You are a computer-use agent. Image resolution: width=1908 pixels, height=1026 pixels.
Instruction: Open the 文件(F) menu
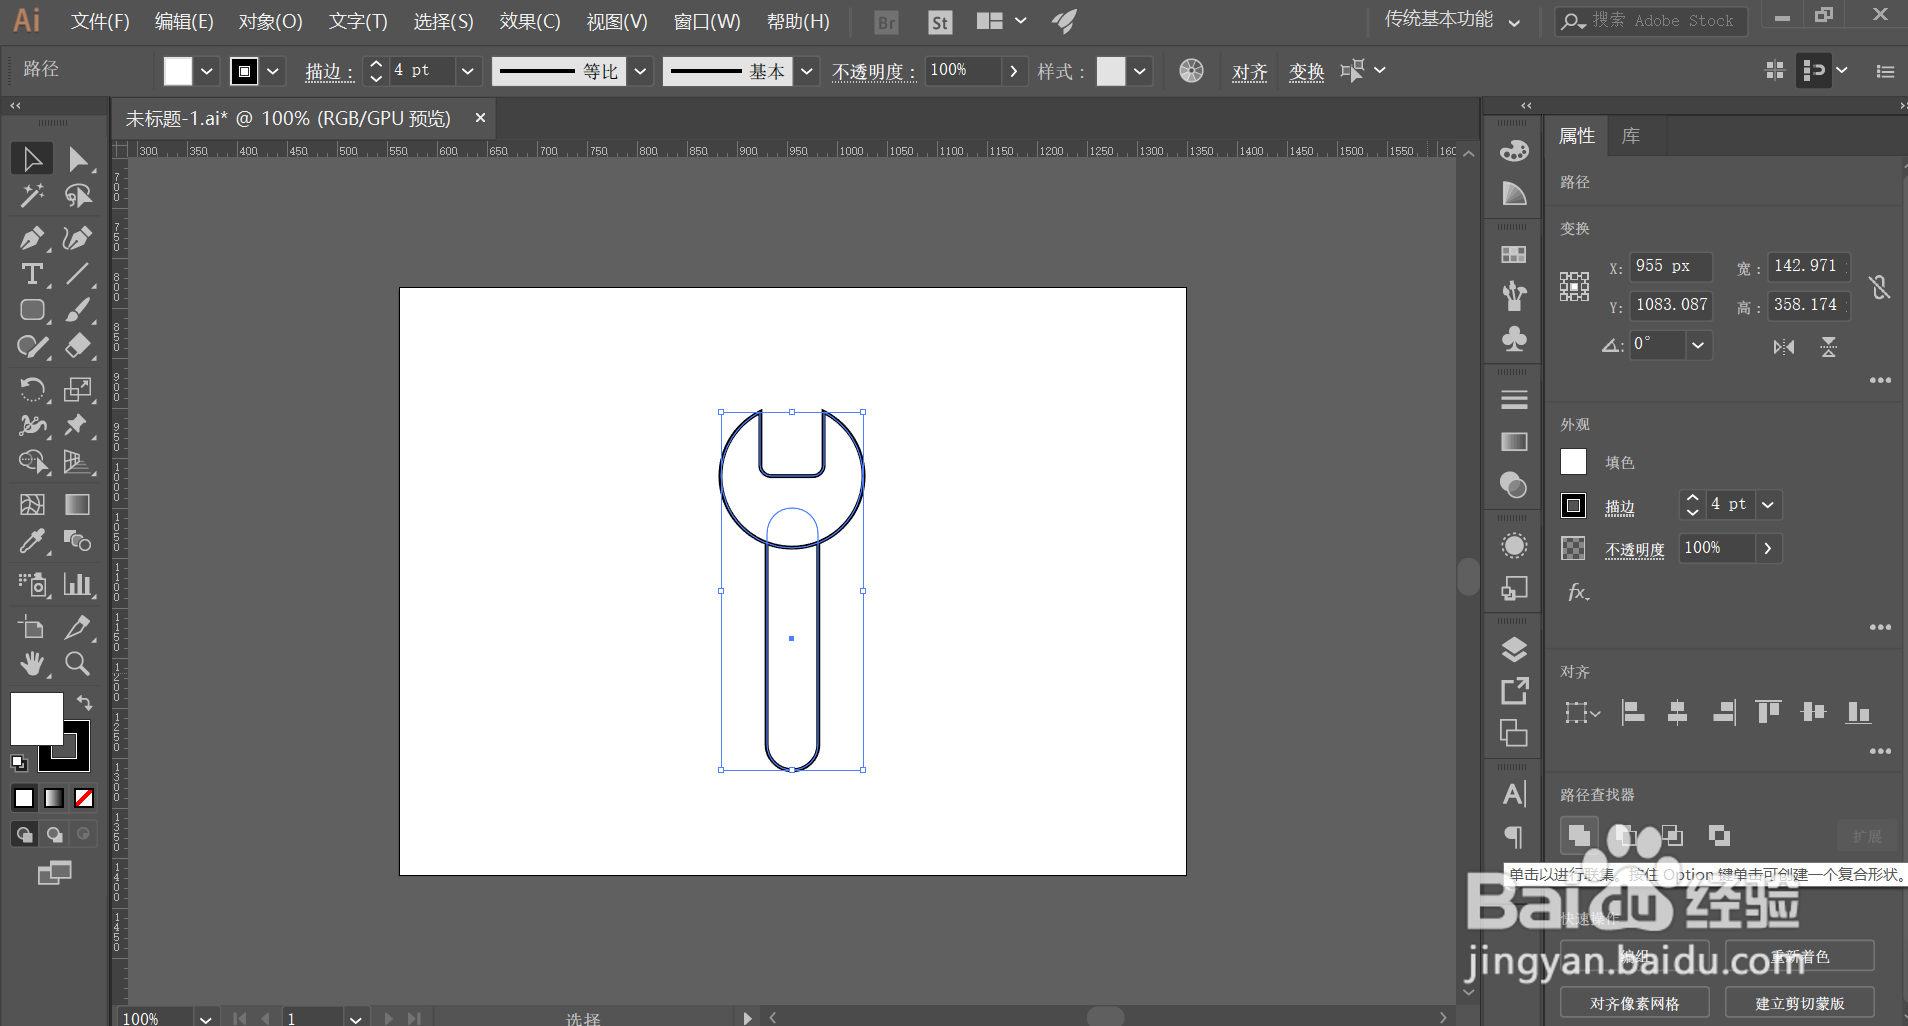coord(100,21)
